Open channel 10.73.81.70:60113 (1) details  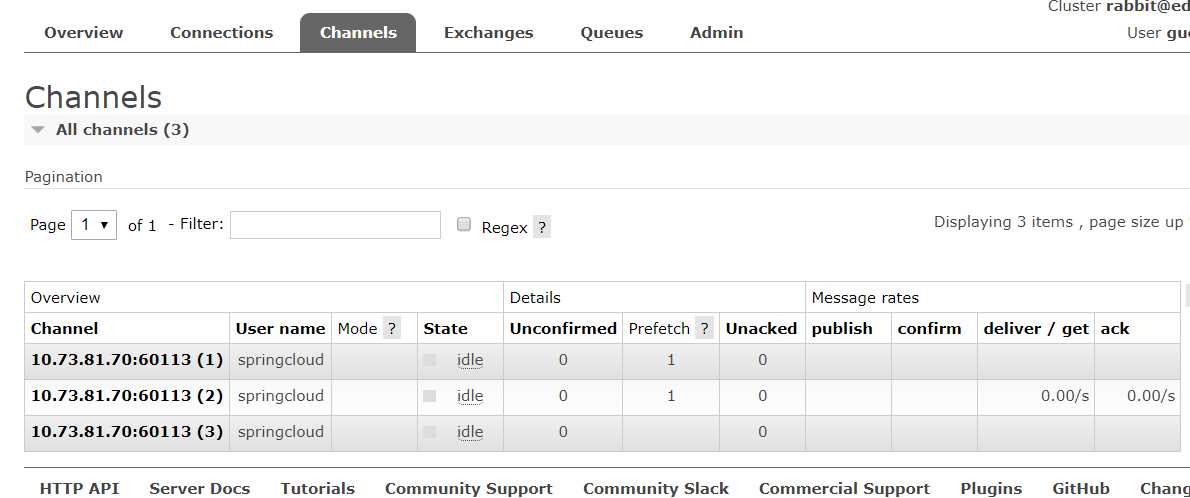coord(127,360)
